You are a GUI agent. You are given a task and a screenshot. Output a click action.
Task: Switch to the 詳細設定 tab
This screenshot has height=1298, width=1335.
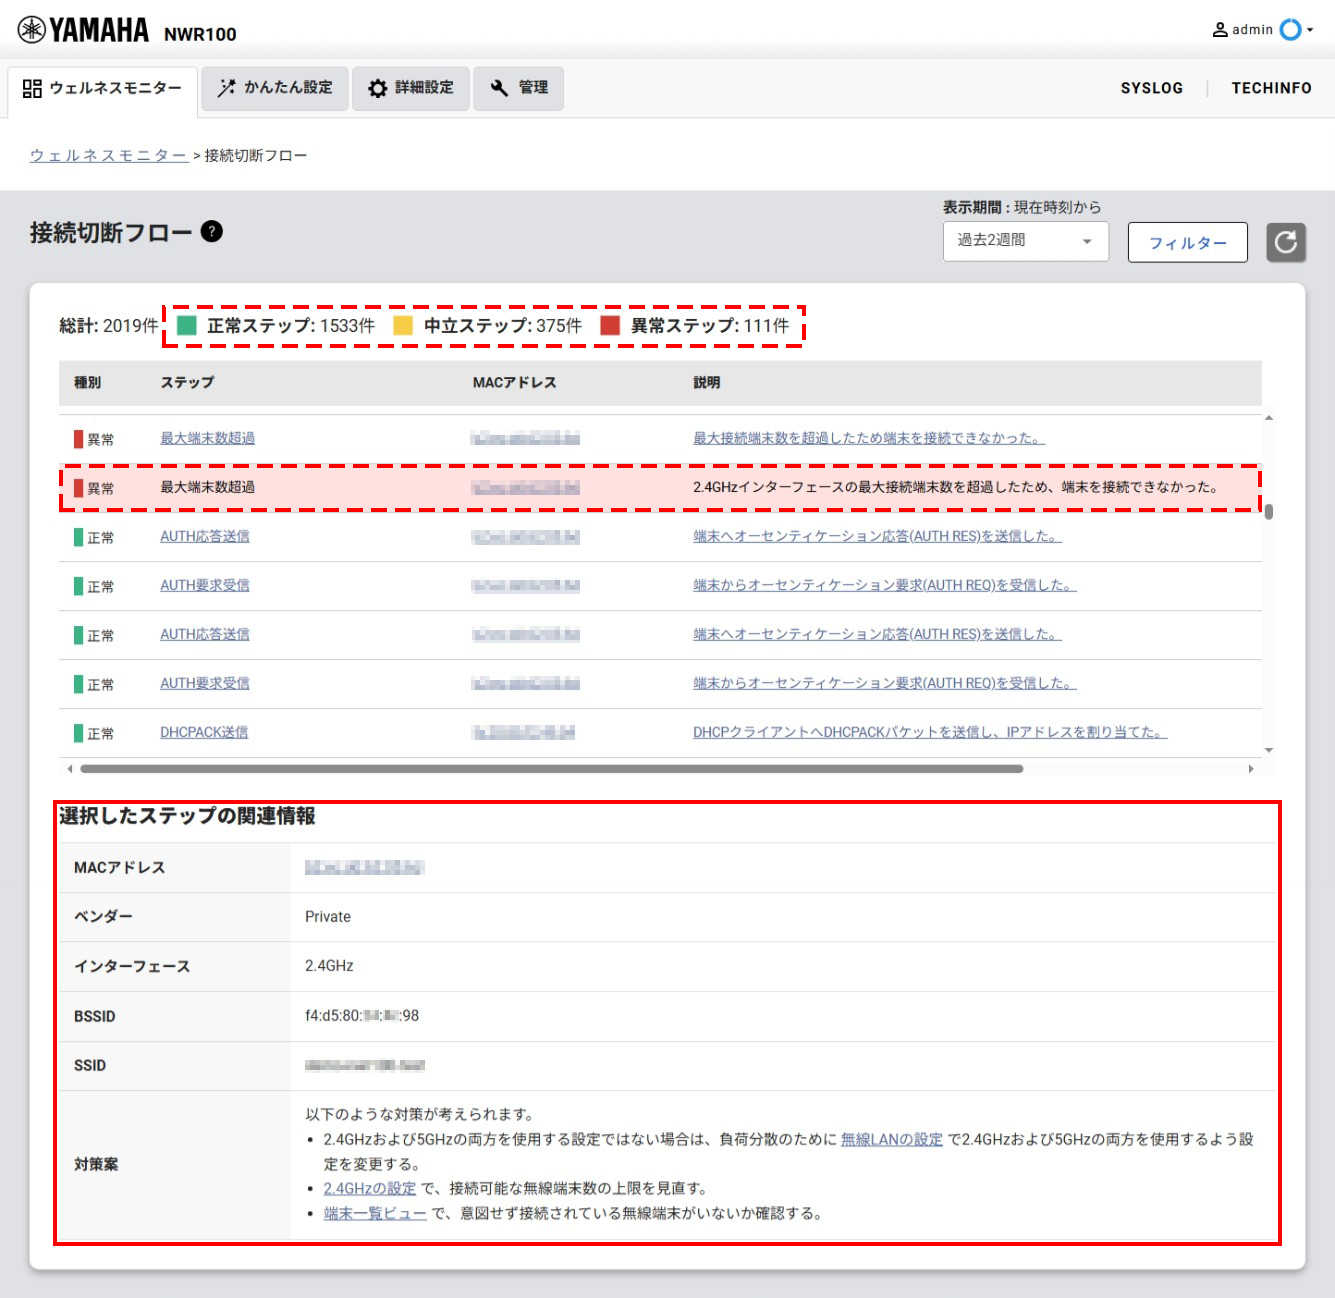[x=411, y=88]
